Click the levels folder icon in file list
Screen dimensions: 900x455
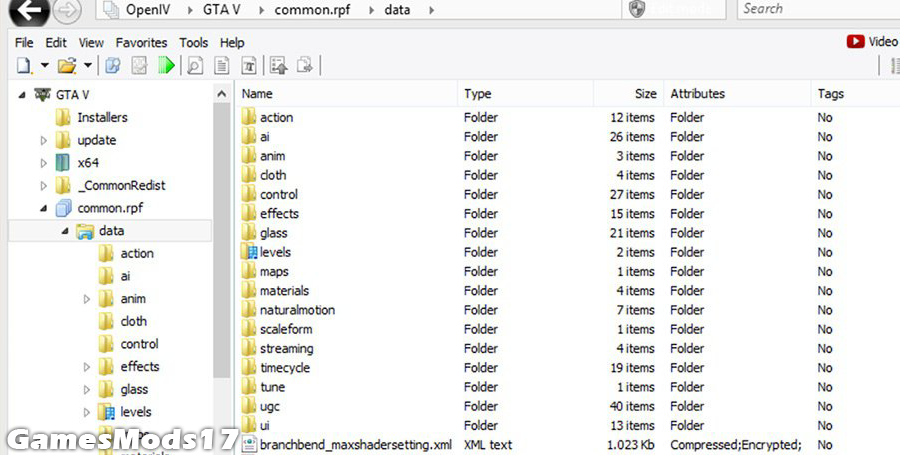tap(249, 252)
